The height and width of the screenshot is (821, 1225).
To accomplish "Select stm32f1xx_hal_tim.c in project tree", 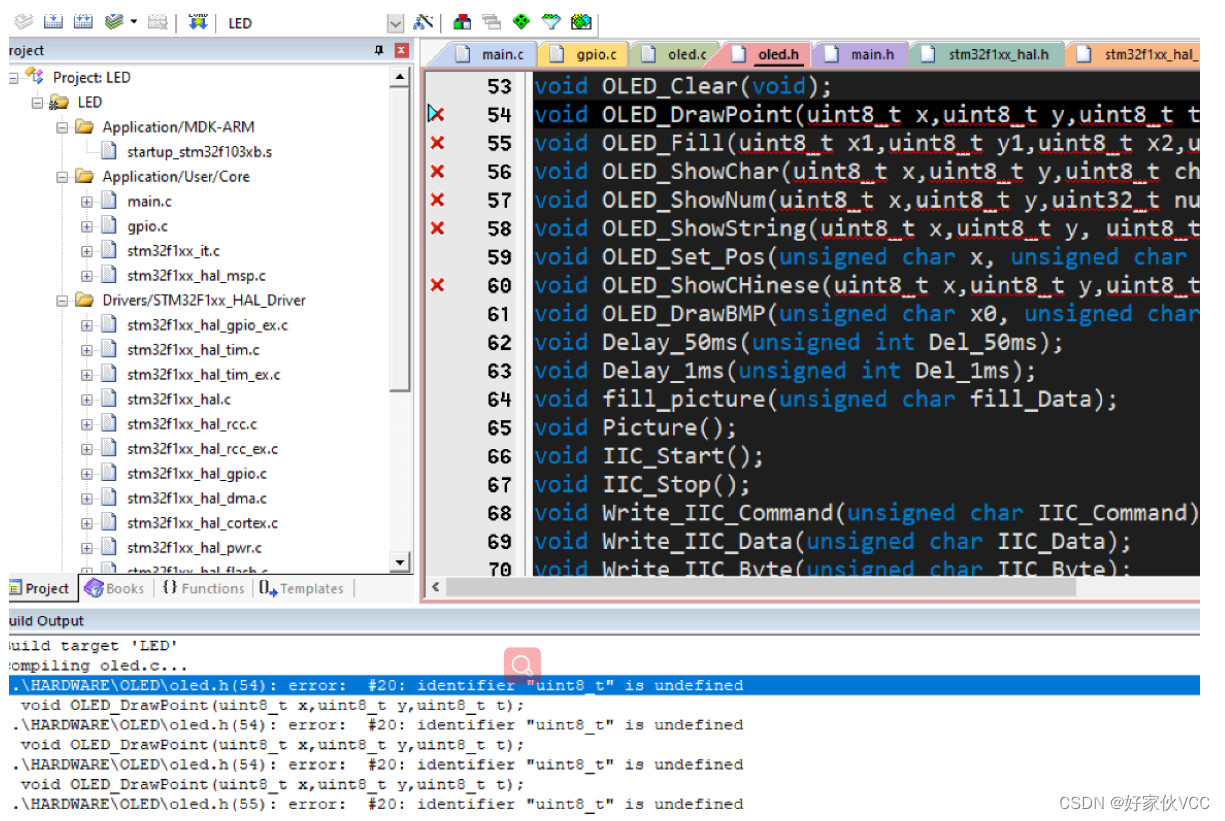I will click(193, 350).
